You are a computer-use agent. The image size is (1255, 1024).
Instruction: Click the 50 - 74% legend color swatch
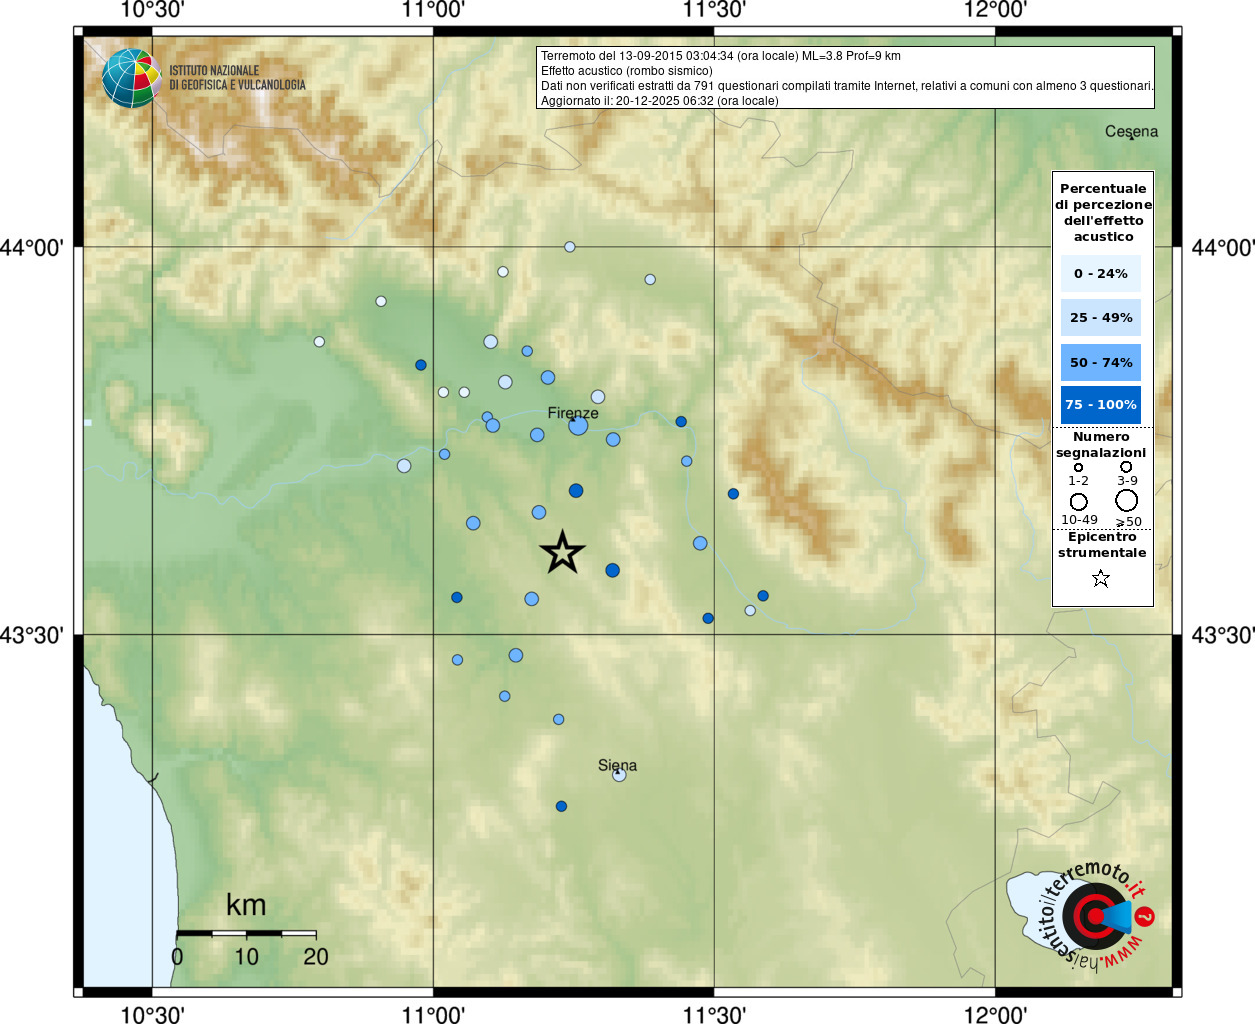[1100, 362]
